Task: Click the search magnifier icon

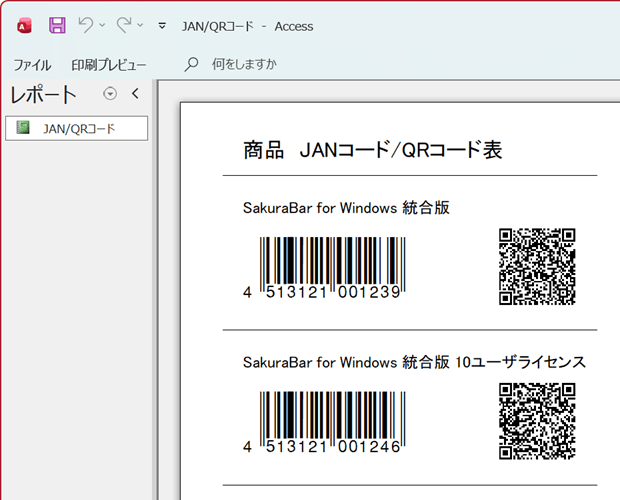Action: pos(191,64)
